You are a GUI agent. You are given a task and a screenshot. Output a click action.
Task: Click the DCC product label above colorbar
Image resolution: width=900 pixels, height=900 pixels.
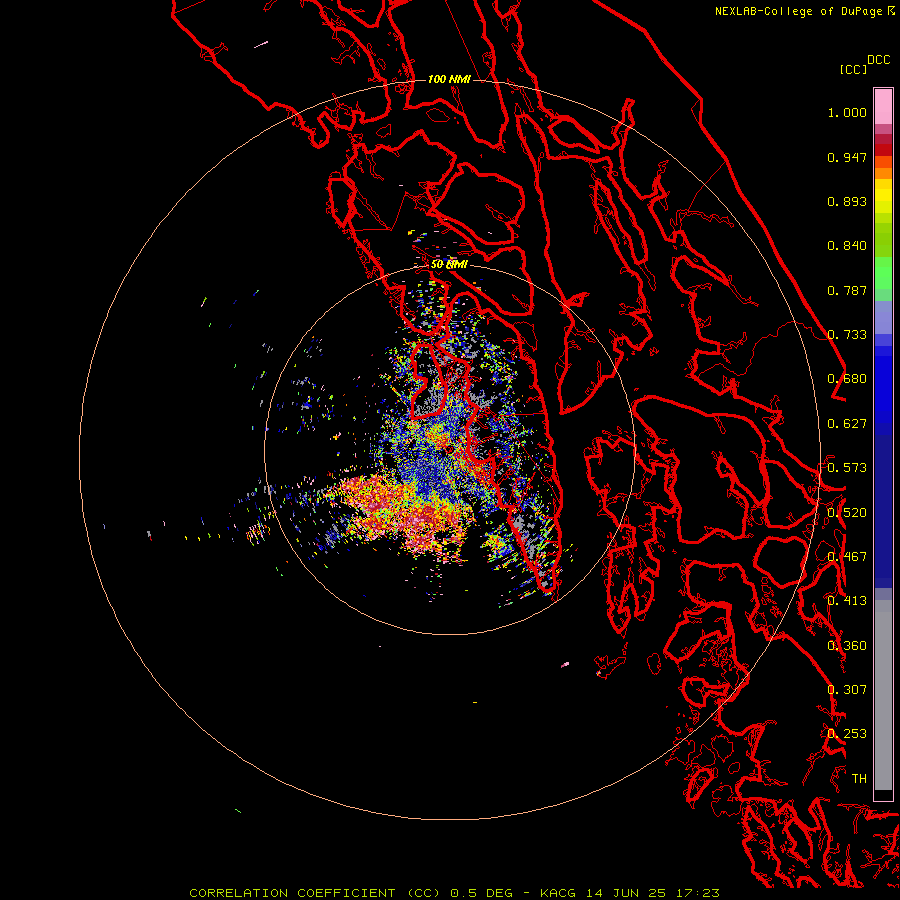[x=878, y=60]
